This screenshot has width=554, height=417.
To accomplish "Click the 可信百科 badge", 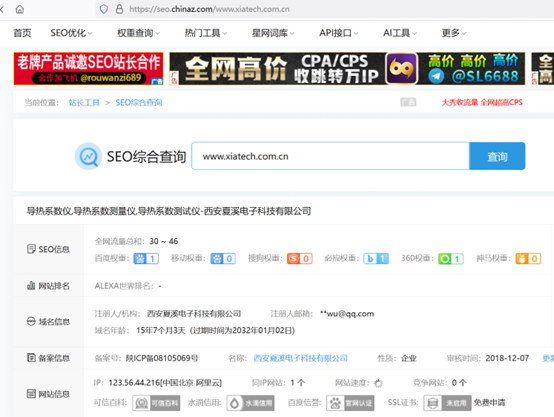I will point(156,403).
